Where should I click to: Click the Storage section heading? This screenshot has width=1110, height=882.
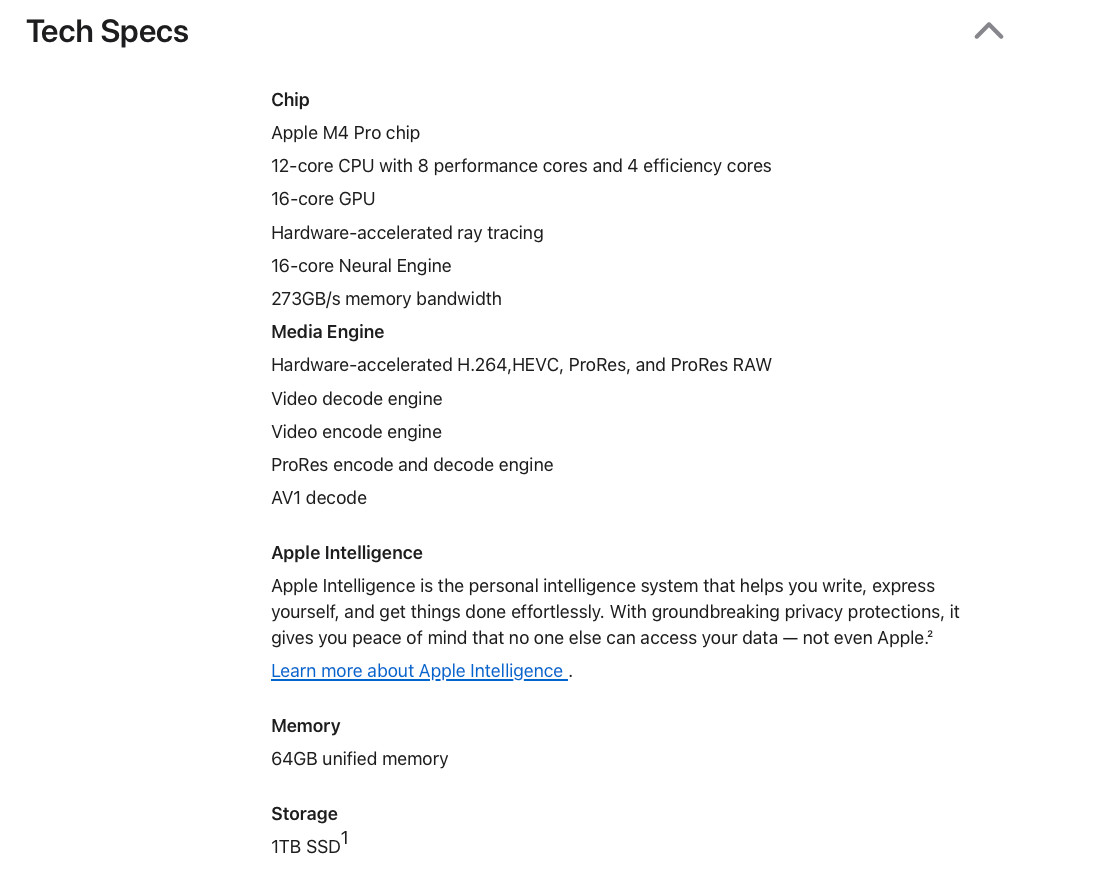[304, 814]
